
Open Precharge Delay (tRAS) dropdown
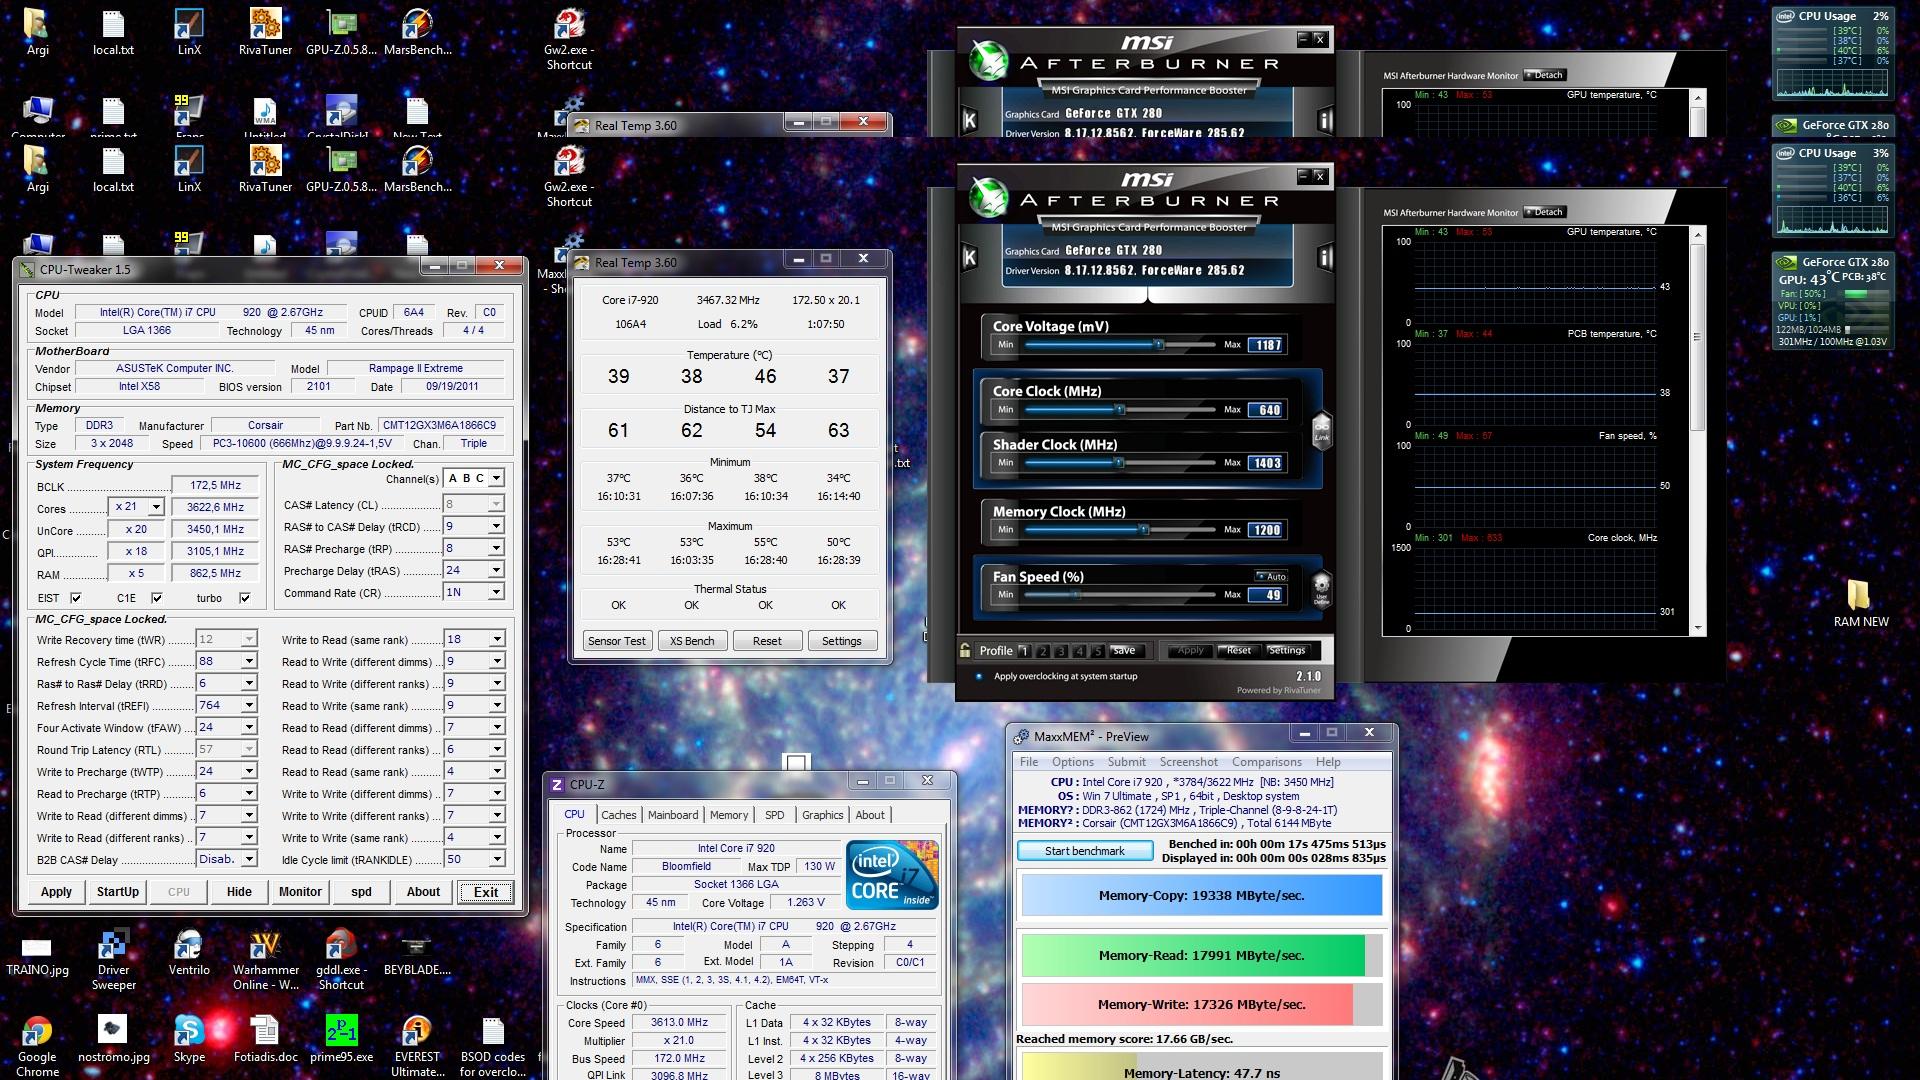pyautogui.click(x=496, y=570)
